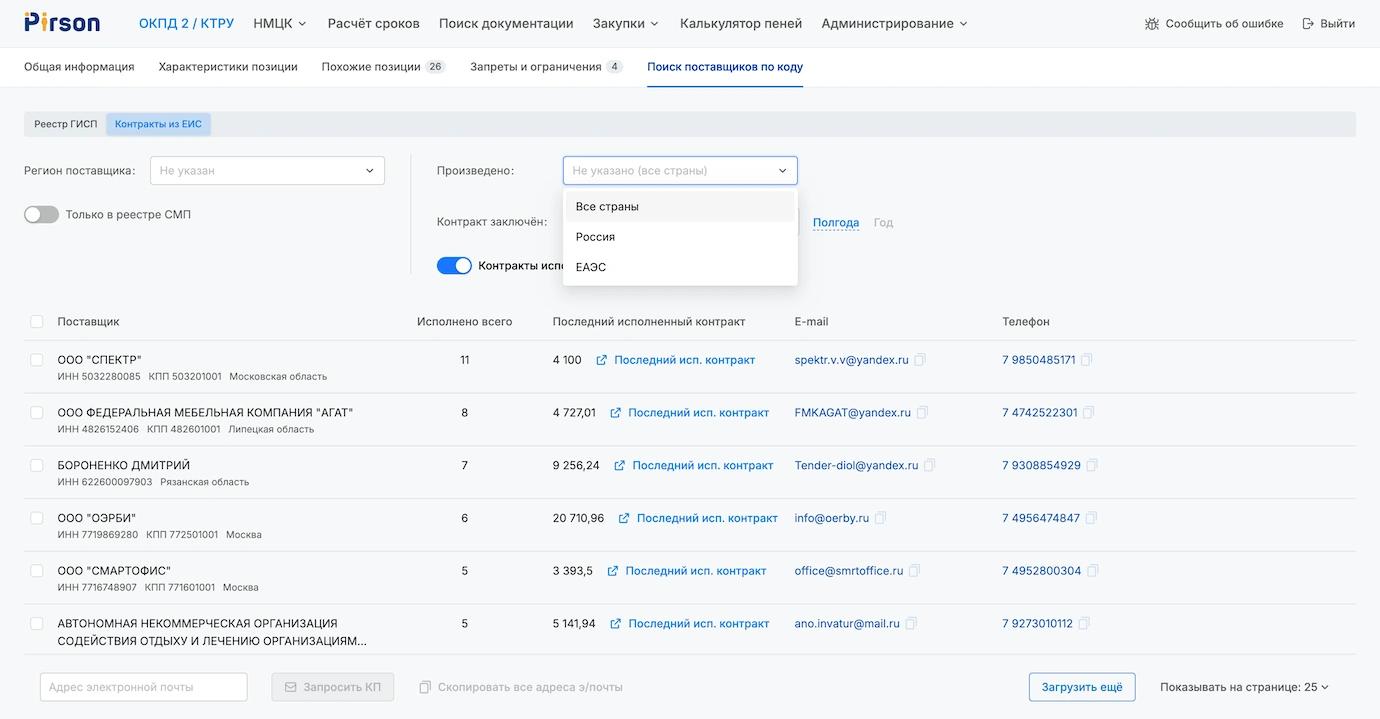The height and width of the screenshot is (719, 1380).
Task: Select the ООО "СПЕКТР" supplier checkbox
Action: pos(37,360)
